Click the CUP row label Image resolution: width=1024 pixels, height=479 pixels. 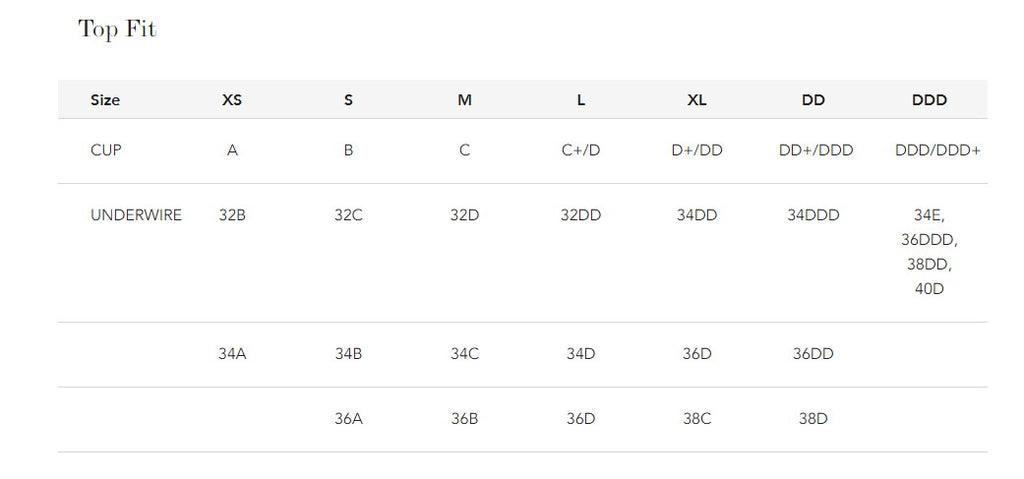(x=106, y=151)
